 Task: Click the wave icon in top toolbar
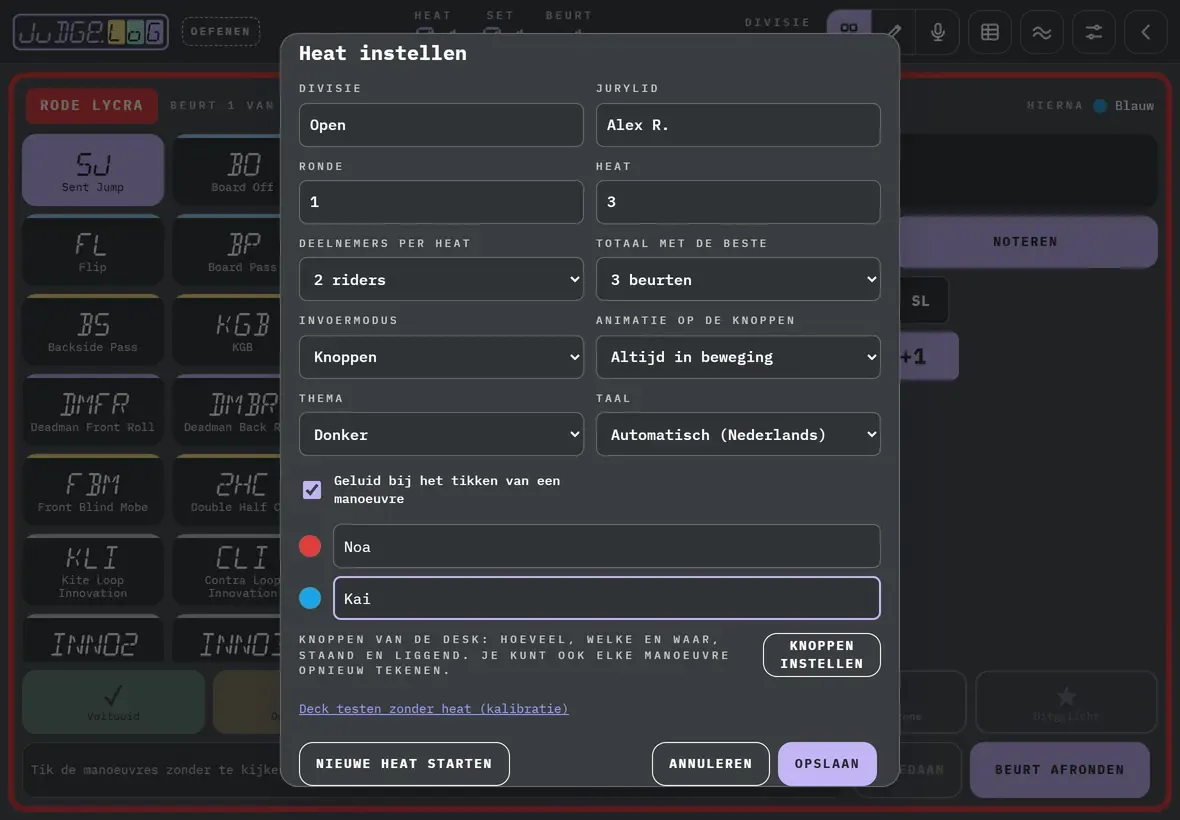tap(1042, 32)
